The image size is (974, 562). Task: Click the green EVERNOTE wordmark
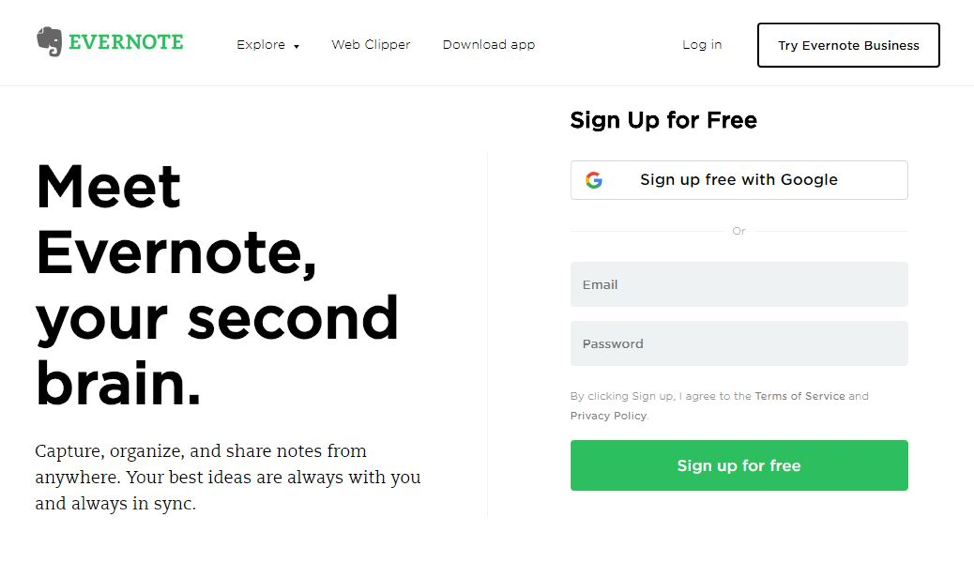[126, 42]
